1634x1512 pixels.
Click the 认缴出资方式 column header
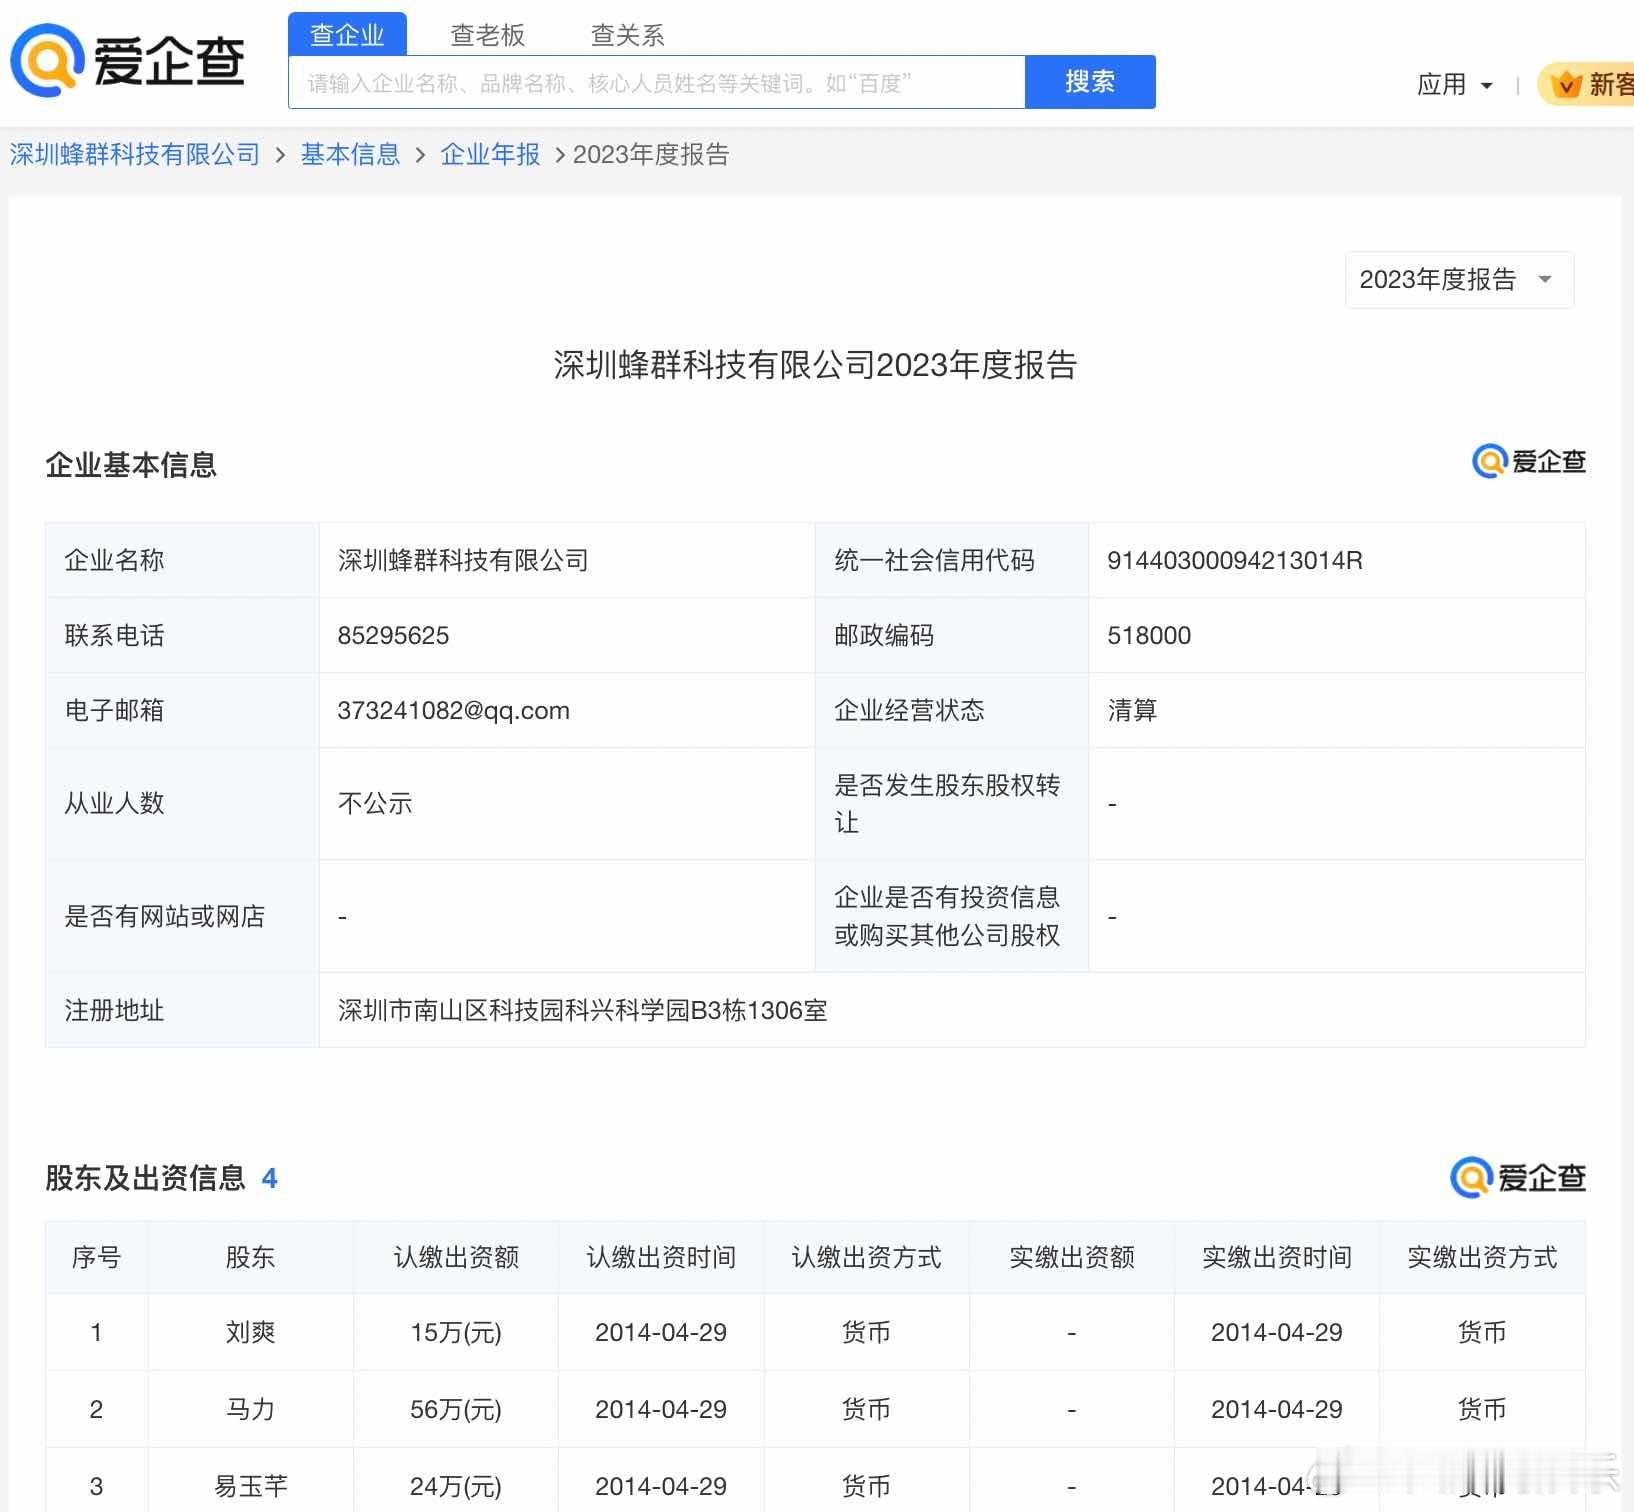click(866, 1257)
